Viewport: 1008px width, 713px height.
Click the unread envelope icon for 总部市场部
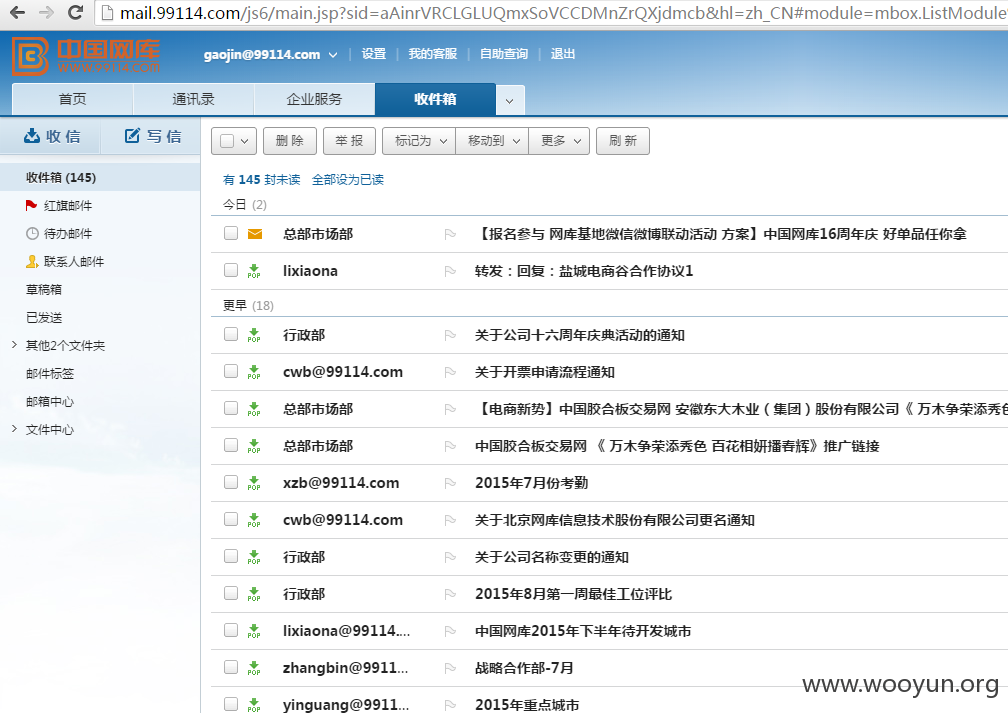coord(255,234)
